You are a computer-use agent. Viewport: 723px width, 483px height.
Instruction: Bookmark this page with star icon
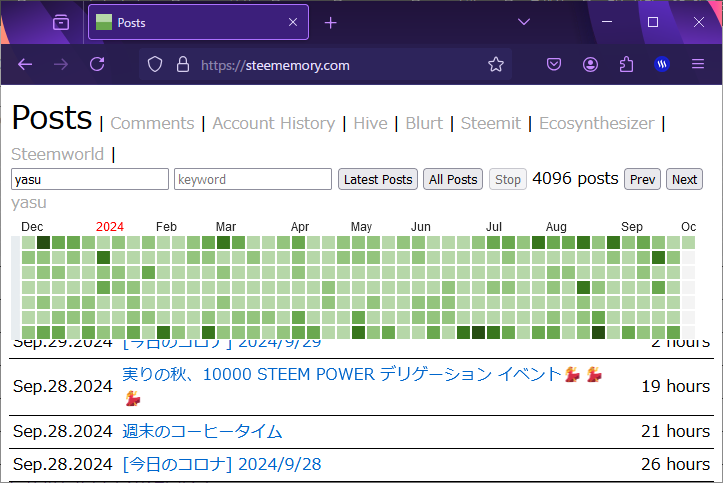pos(496,65)
